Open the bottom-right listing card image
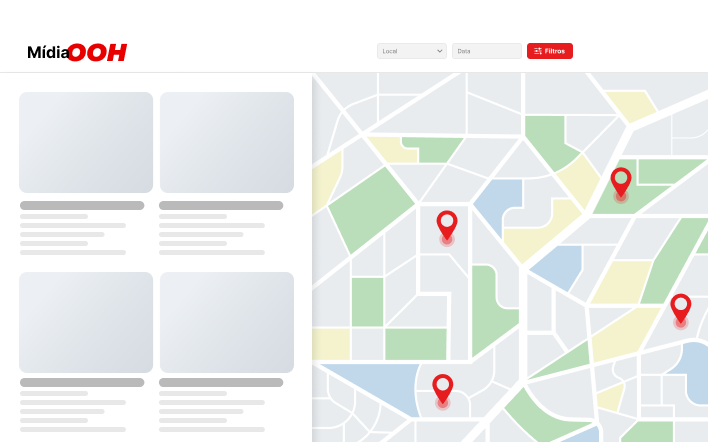This screenshot has width=708, height=442. pyautogui.click(x=227, y=322)
